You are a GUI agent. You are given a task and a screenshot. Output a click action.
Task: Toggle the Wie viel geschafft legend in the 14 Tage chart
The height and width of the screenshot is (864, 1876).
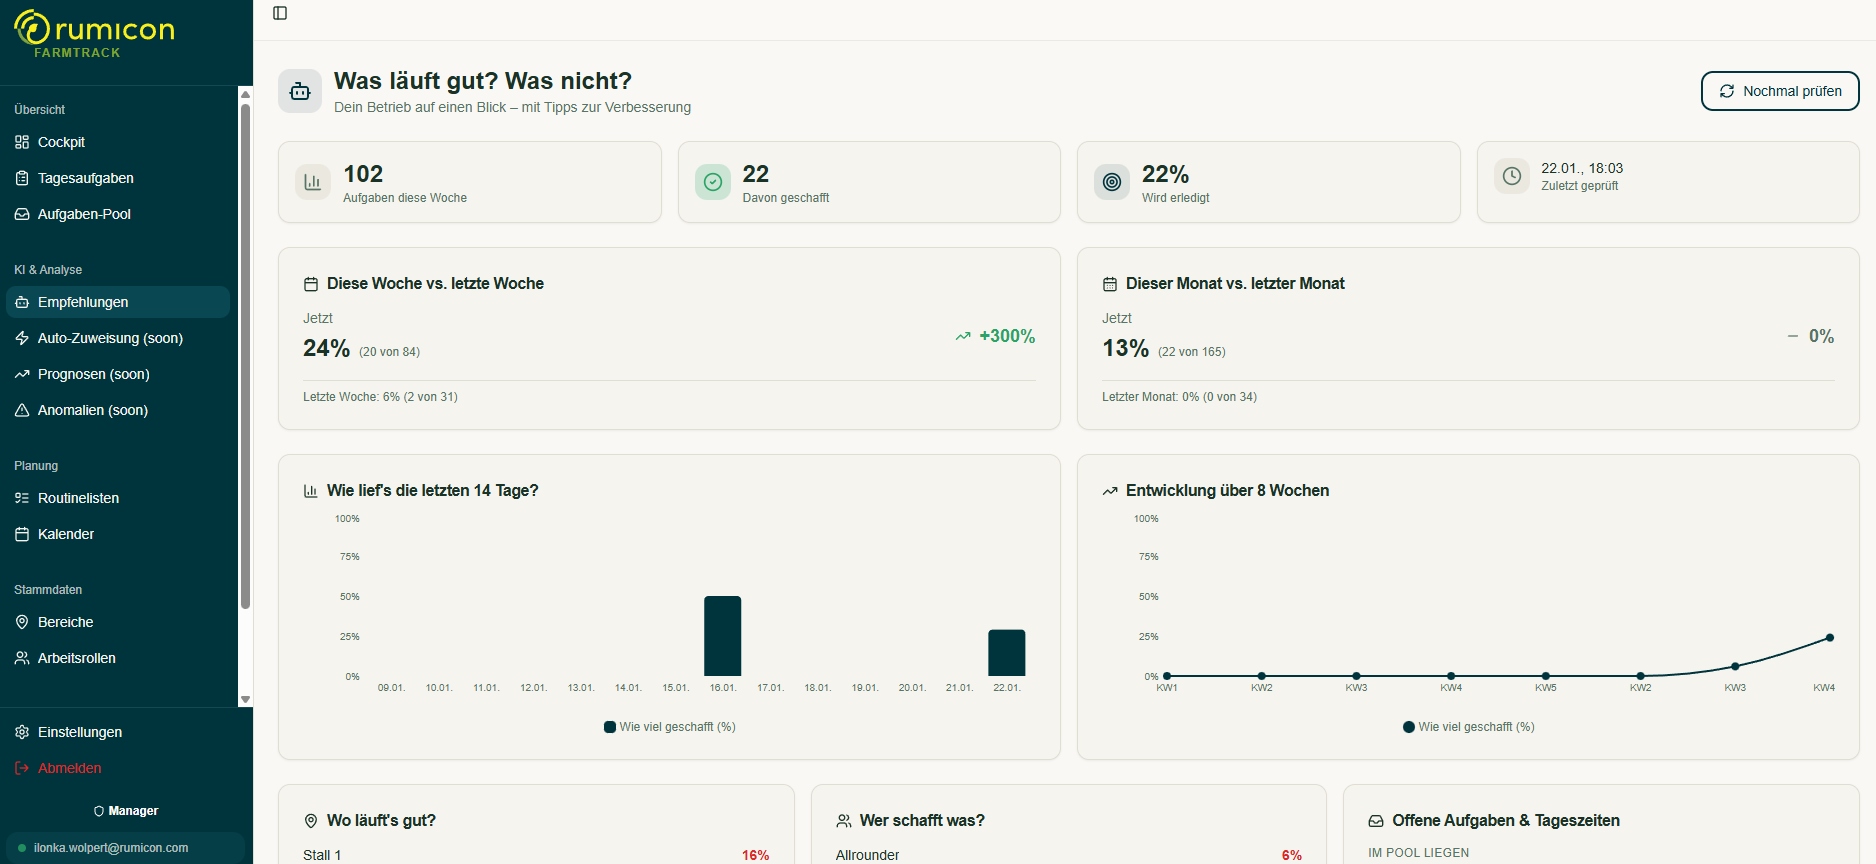670,727
